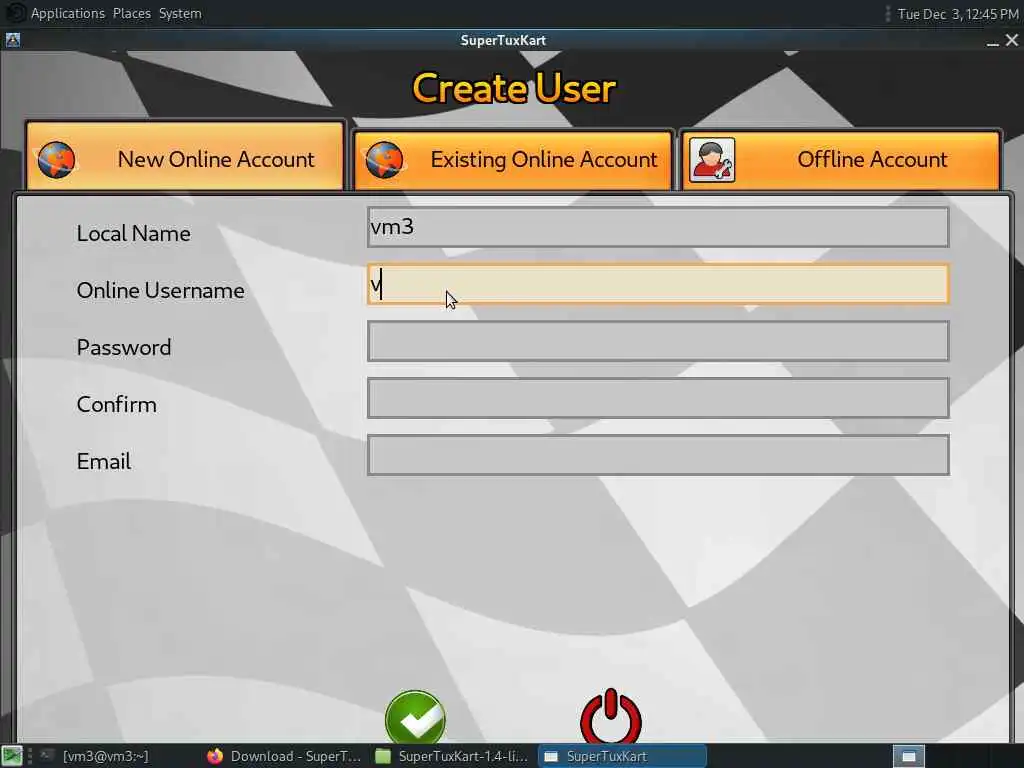Viewport: 1024px width, 768px height.
Task: Select the SuperTuxKart taskbar window button
Action: [622, 756]
